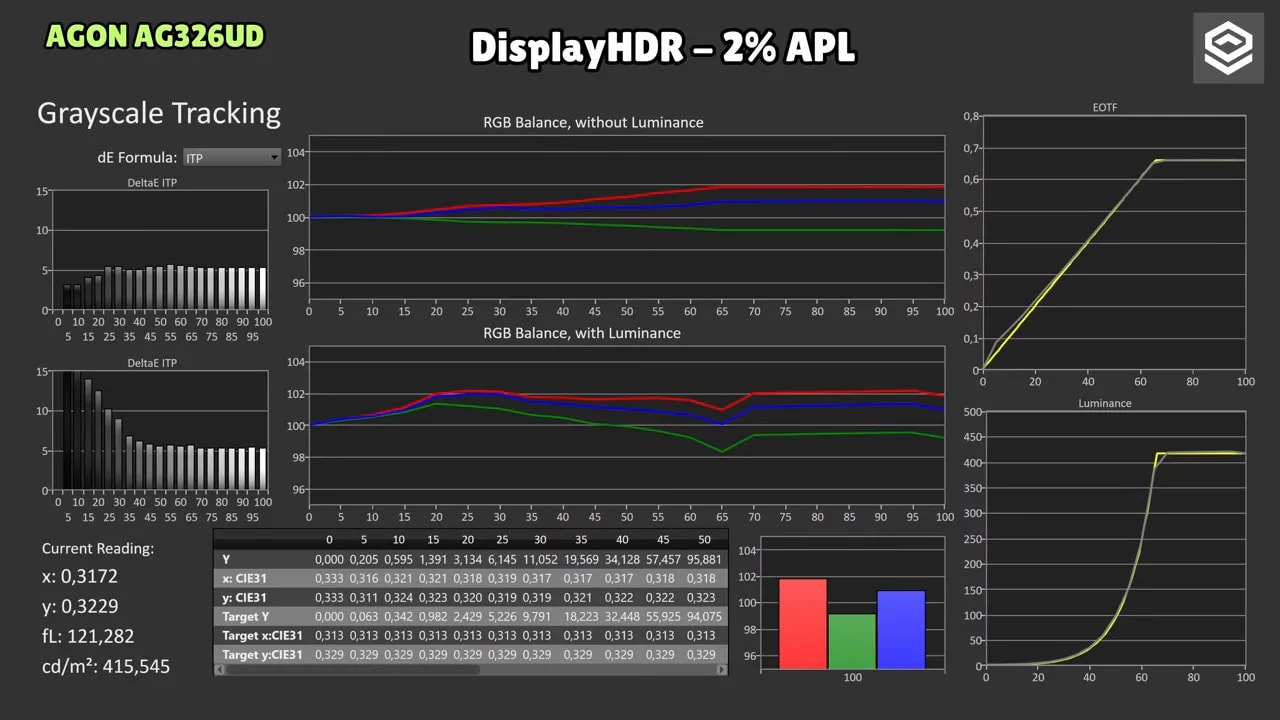This screenshot has width=1280, height=720.
Task: Click the Target Y cell '9,791'
Action: coord(537,617)
